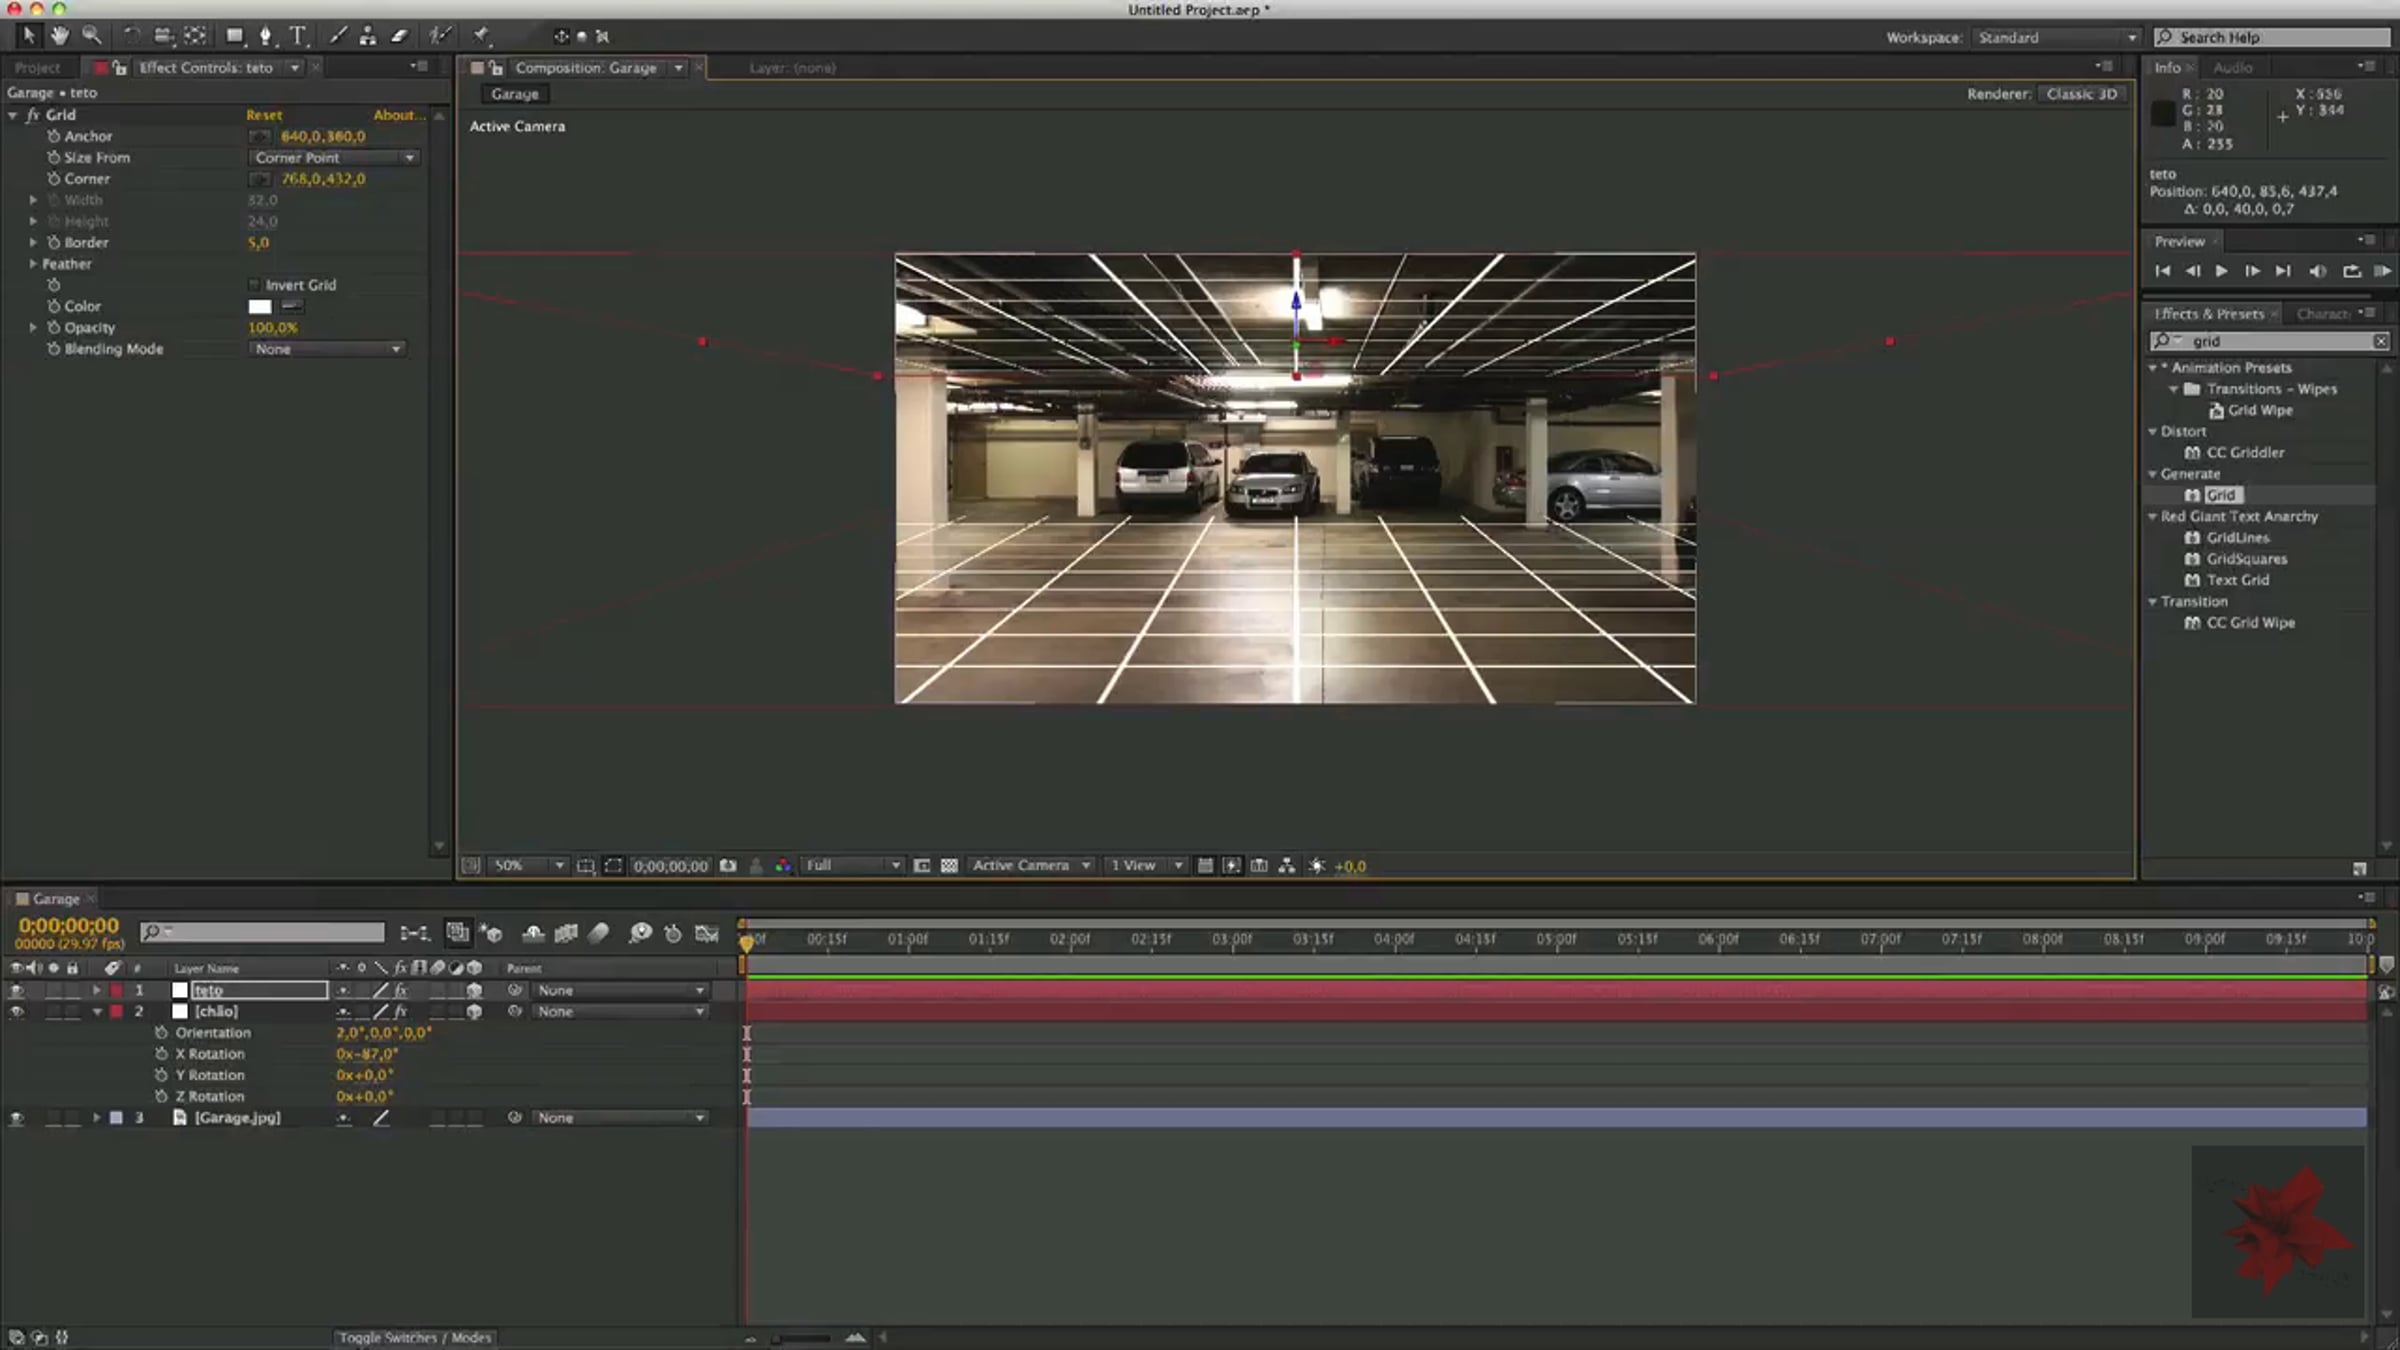The width and height of the screenshot is (2400, 1350).
Task: Select CC Griddler effect in the list
Action: (x=2244, y=453)
